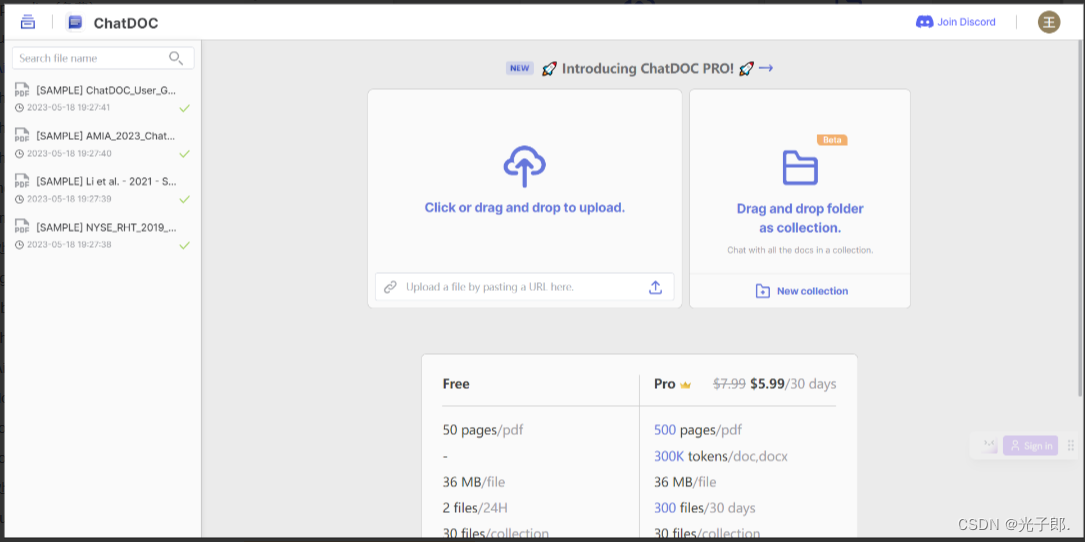Click green checkmark for AMIA_2023 file
Viewport: 1085px width, 542px height.
[x=184, y=154]
